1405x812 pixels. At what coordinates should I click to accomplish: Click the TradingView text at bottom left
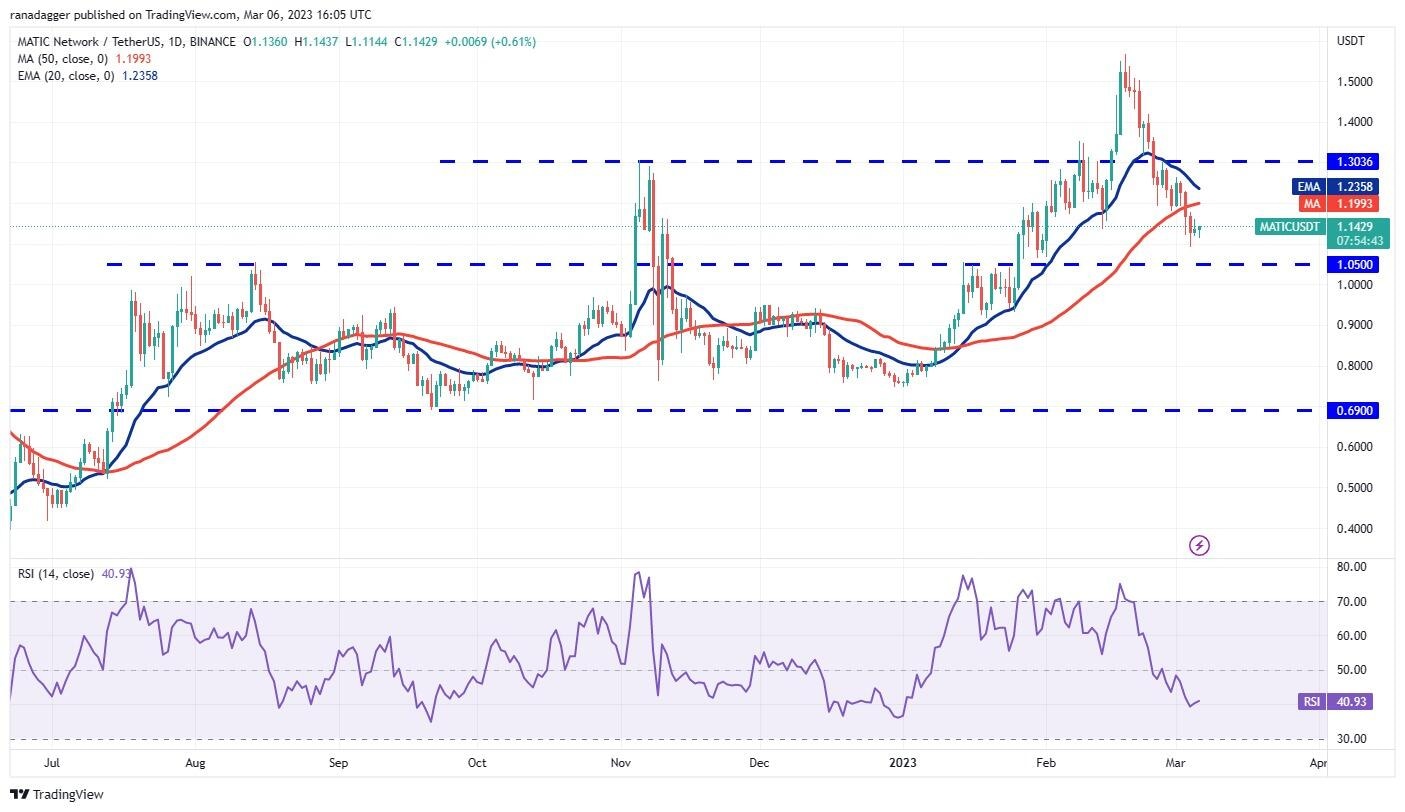(x=68, y=795)
